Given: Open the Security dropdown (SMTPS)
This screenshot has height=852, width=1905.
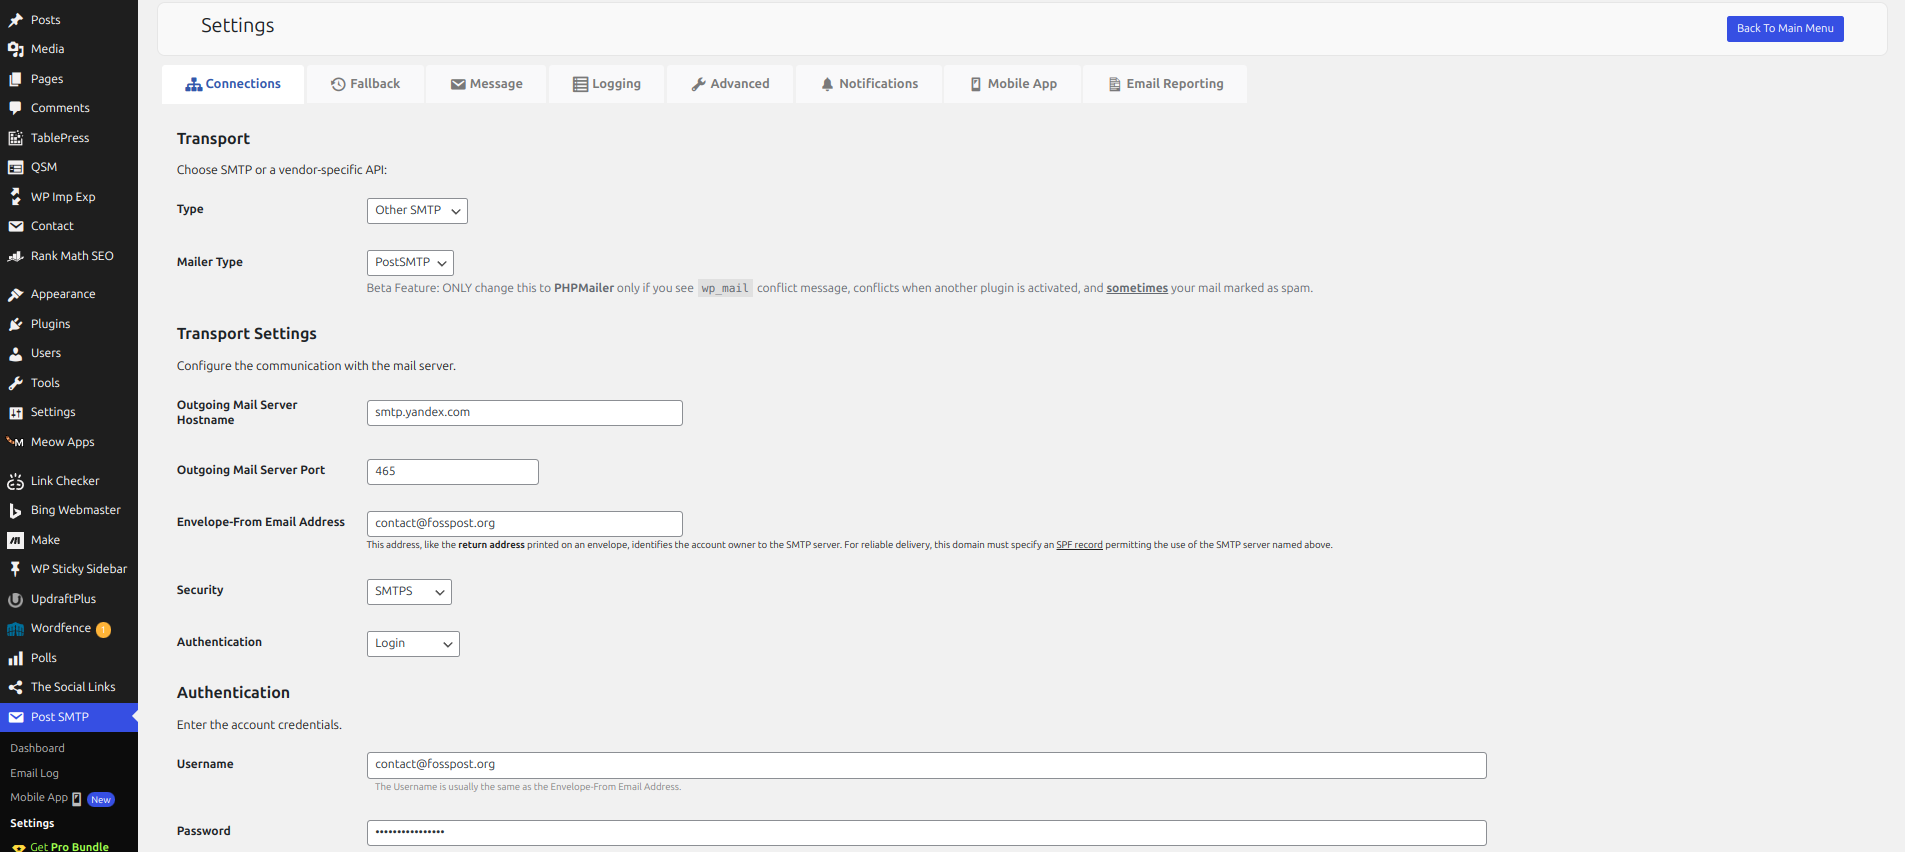Looking at the screenshot, I should [x=409, y=592].
